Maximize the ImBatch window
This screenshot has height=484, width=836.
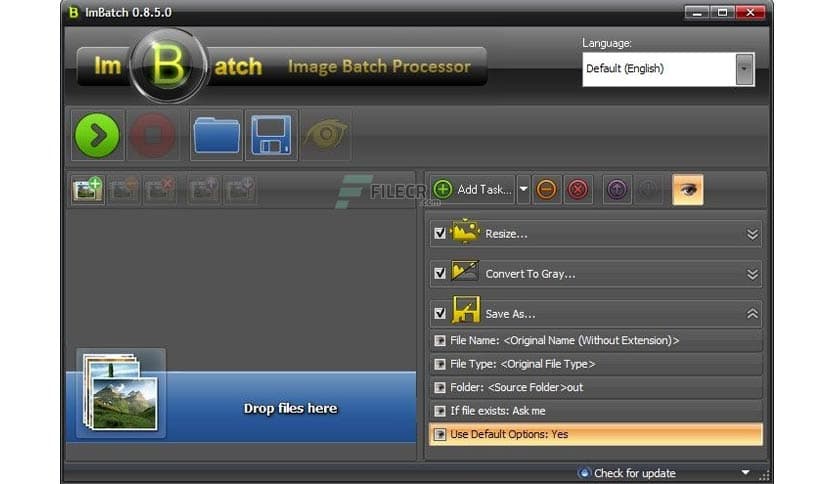pos(722,12)
